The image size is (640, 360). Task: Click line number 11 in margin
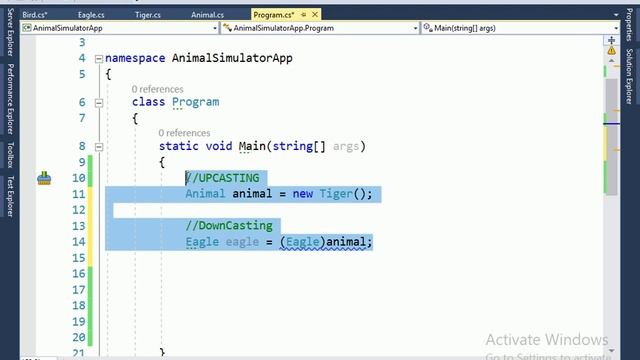79,194
